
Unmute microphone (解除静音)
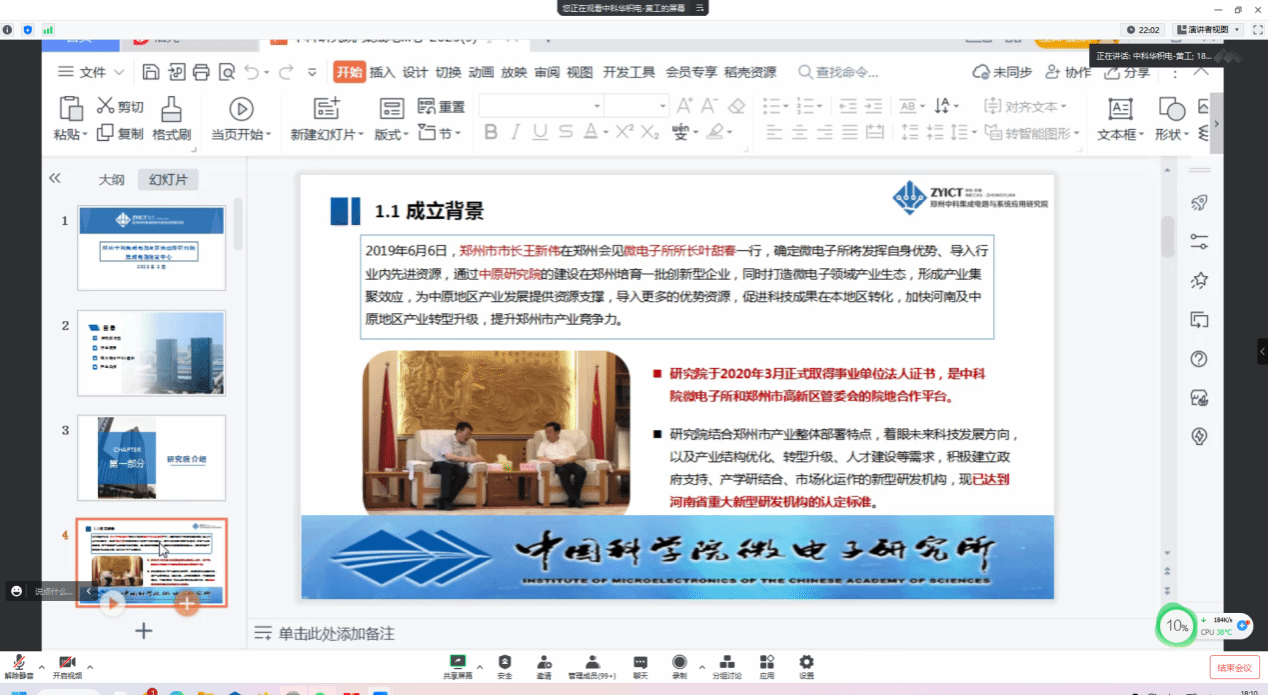18,663
